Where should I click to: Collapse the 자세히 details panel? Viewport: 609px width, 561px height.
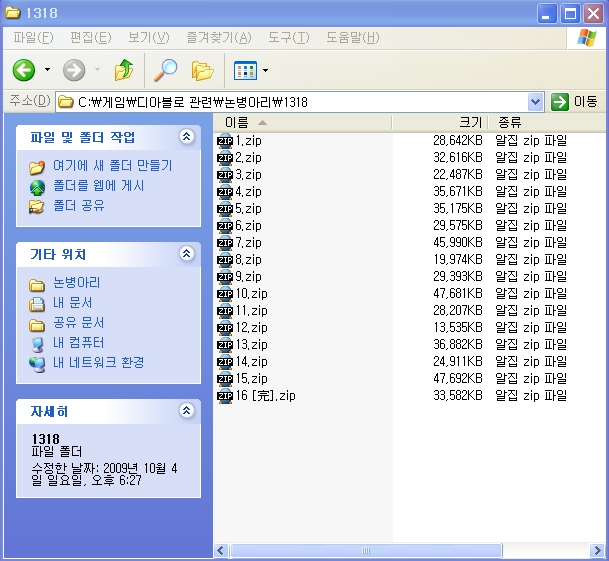(185, 411)
